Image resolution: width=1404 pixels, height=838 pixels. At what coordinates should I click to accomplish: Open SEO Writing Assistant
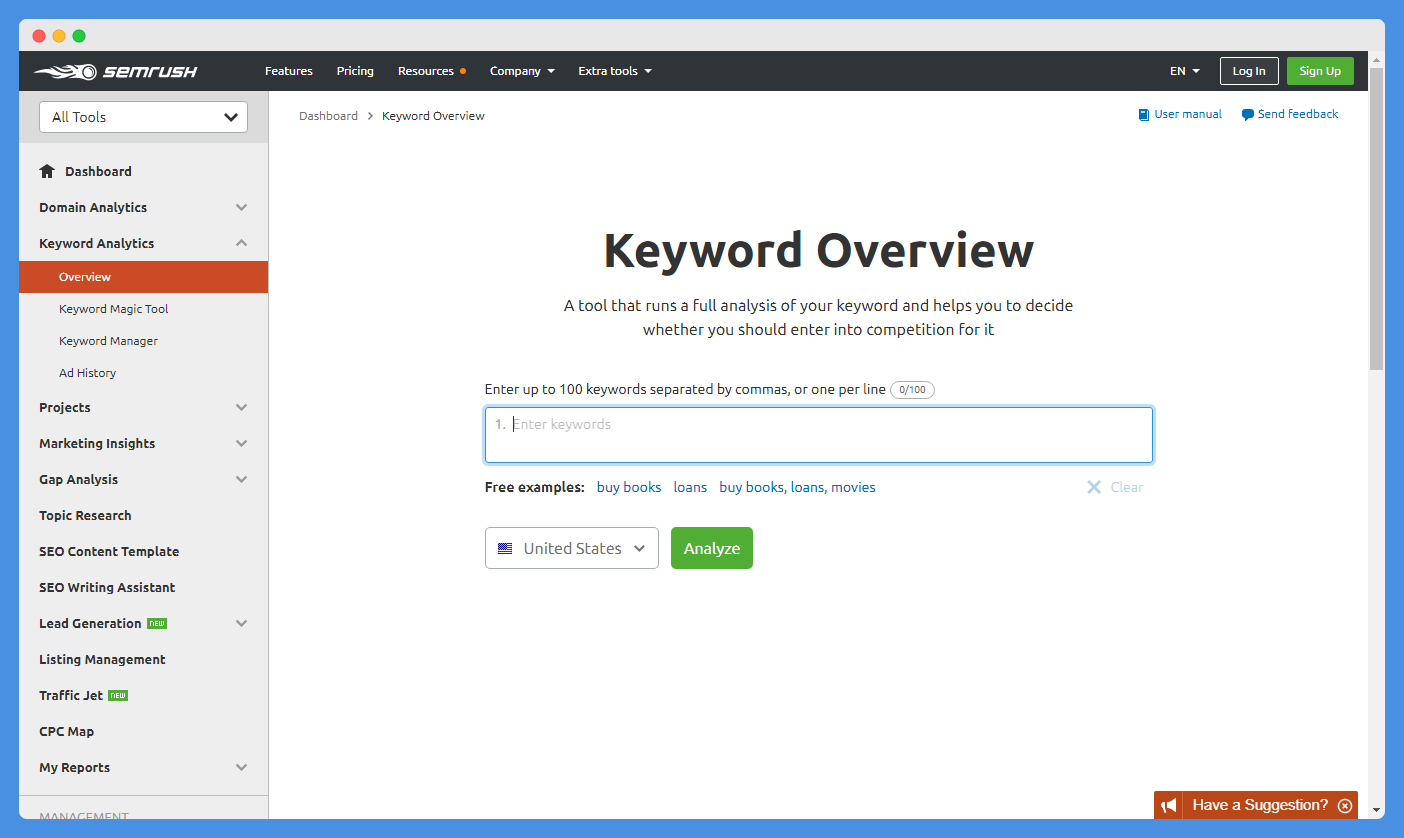coord(107,587)
